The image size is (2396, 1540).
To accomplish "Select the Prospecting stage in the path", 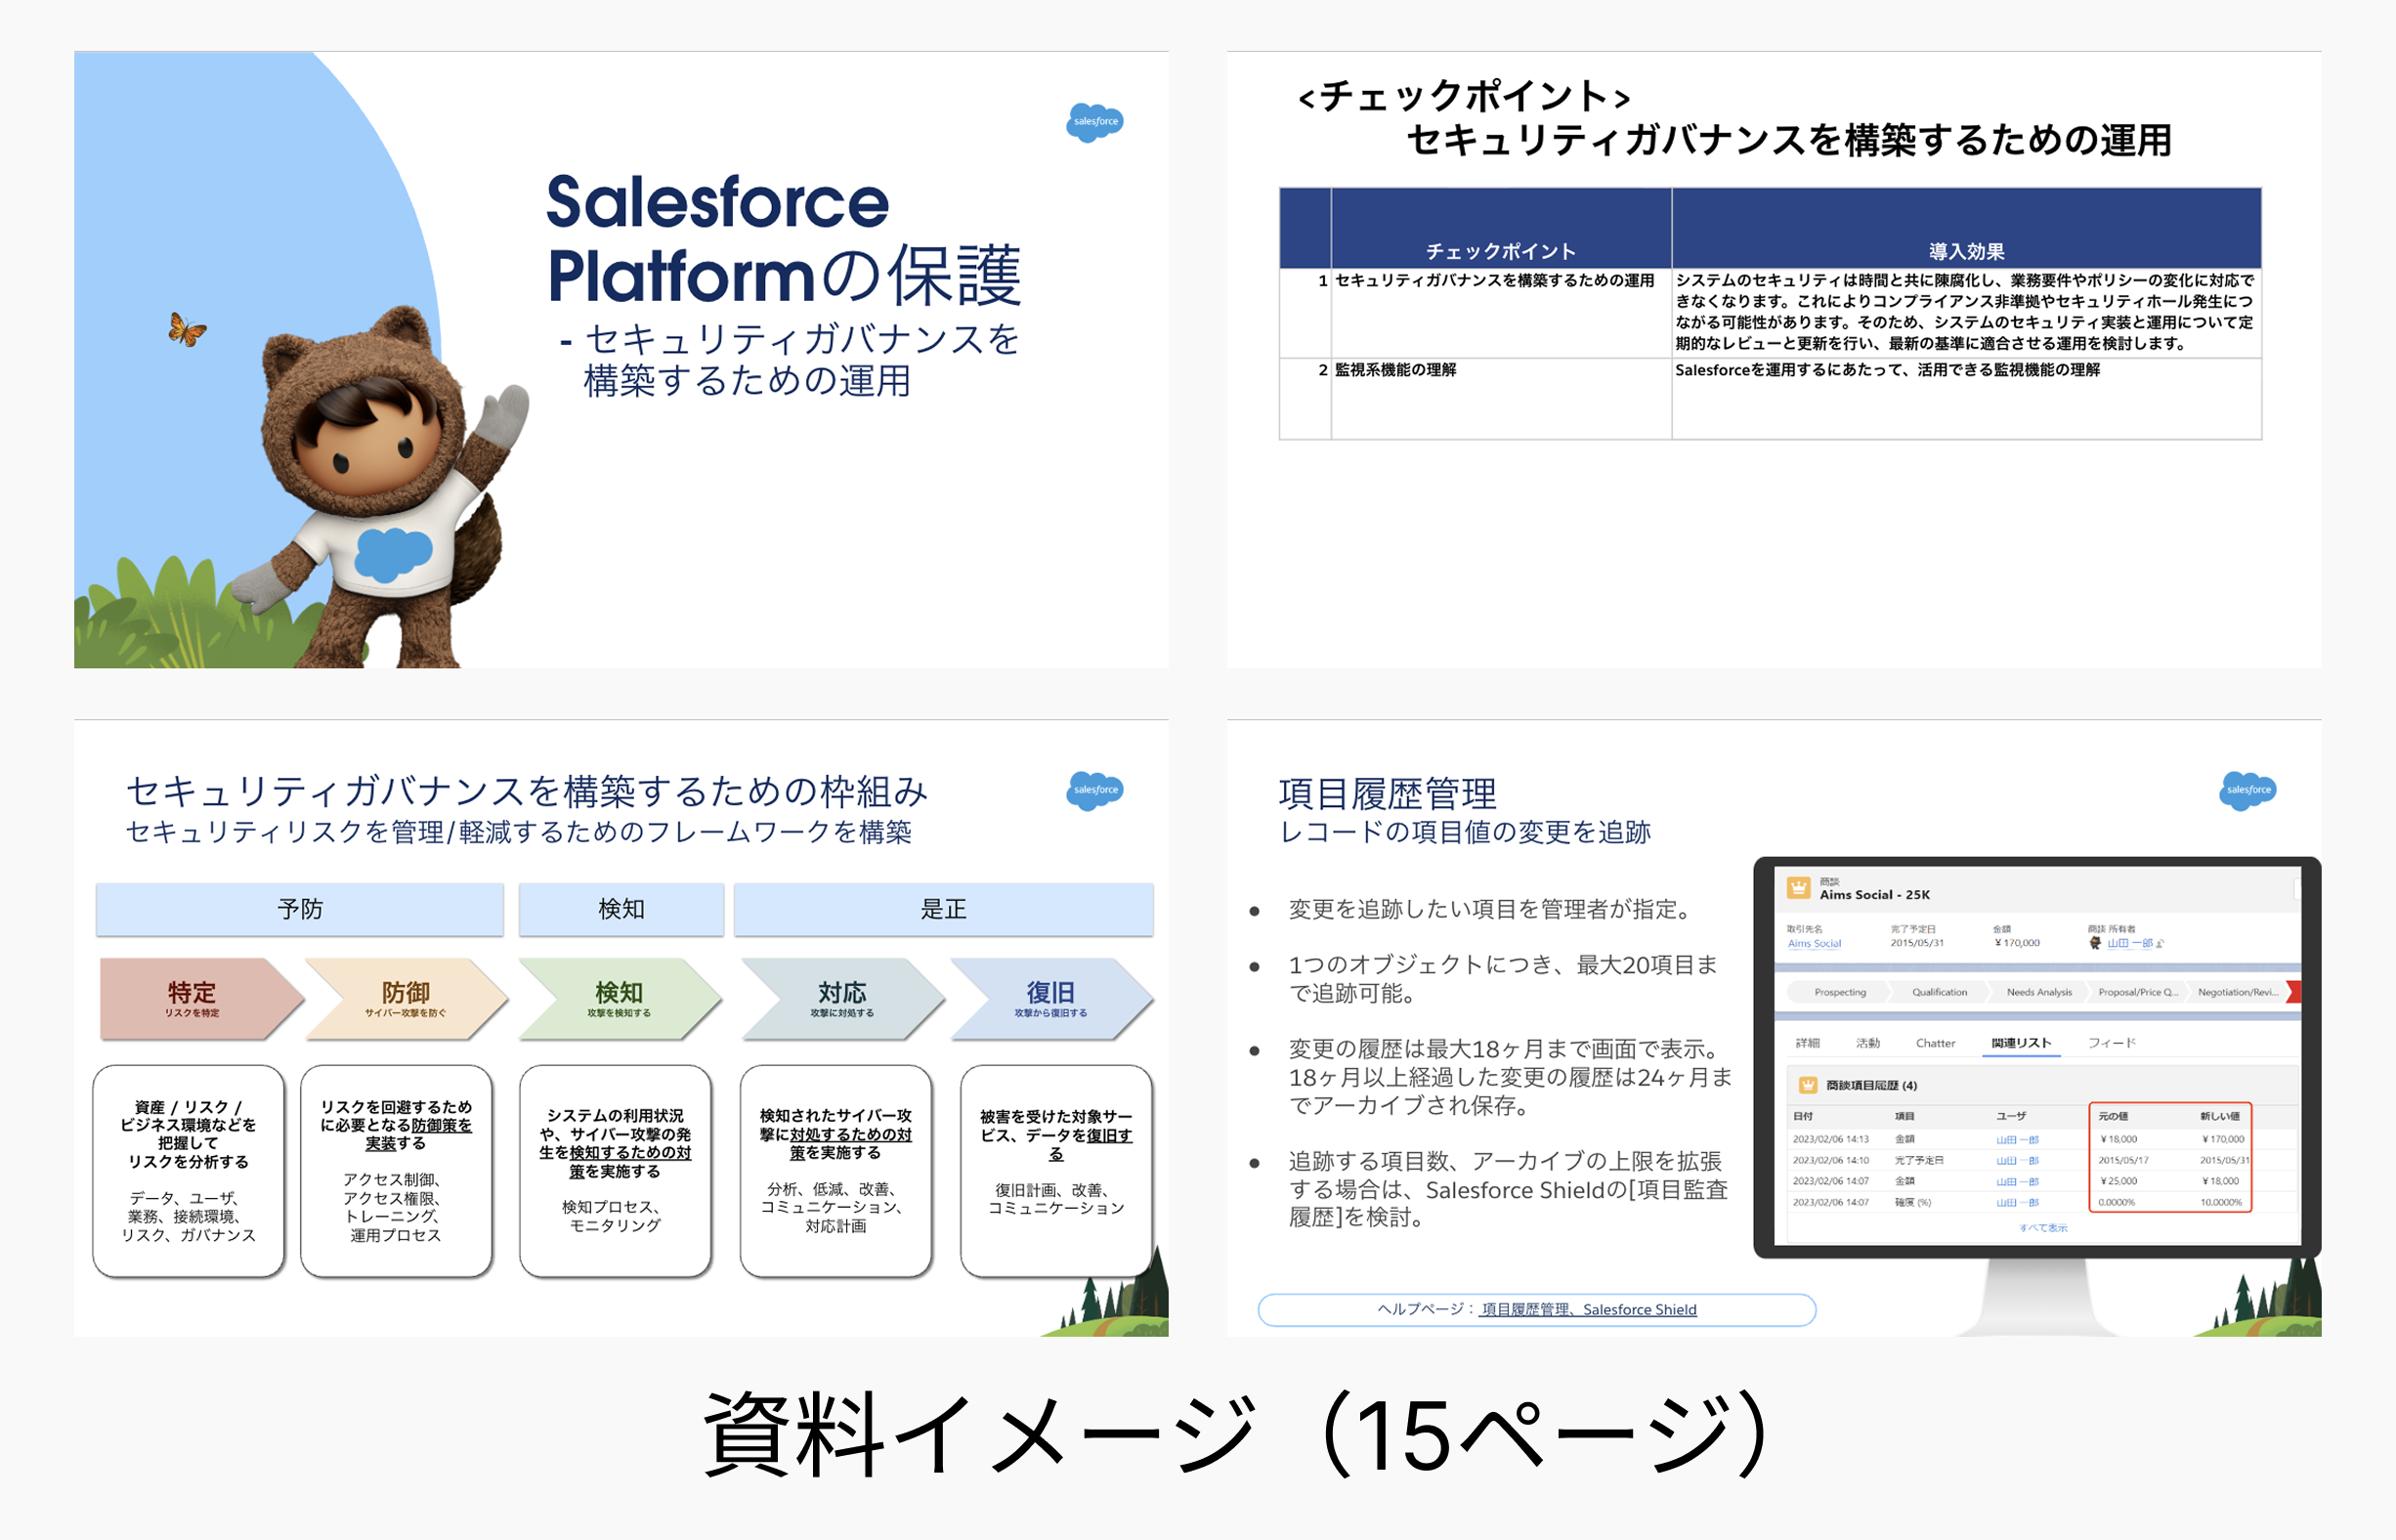I will (x=1839, y=992).
